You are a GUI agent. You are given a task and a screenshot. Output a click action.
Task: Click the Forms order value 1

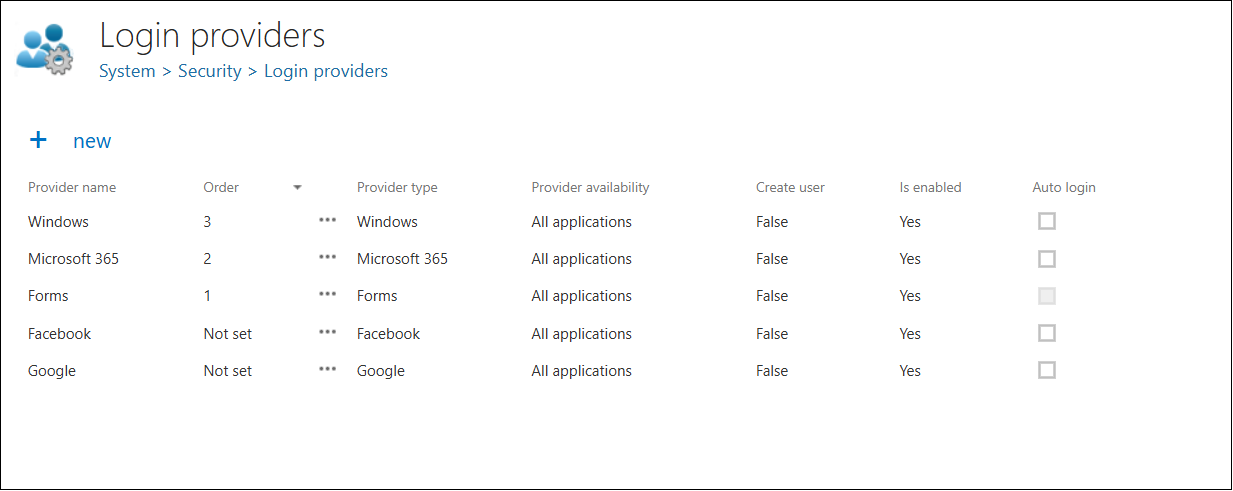[207, 296]
